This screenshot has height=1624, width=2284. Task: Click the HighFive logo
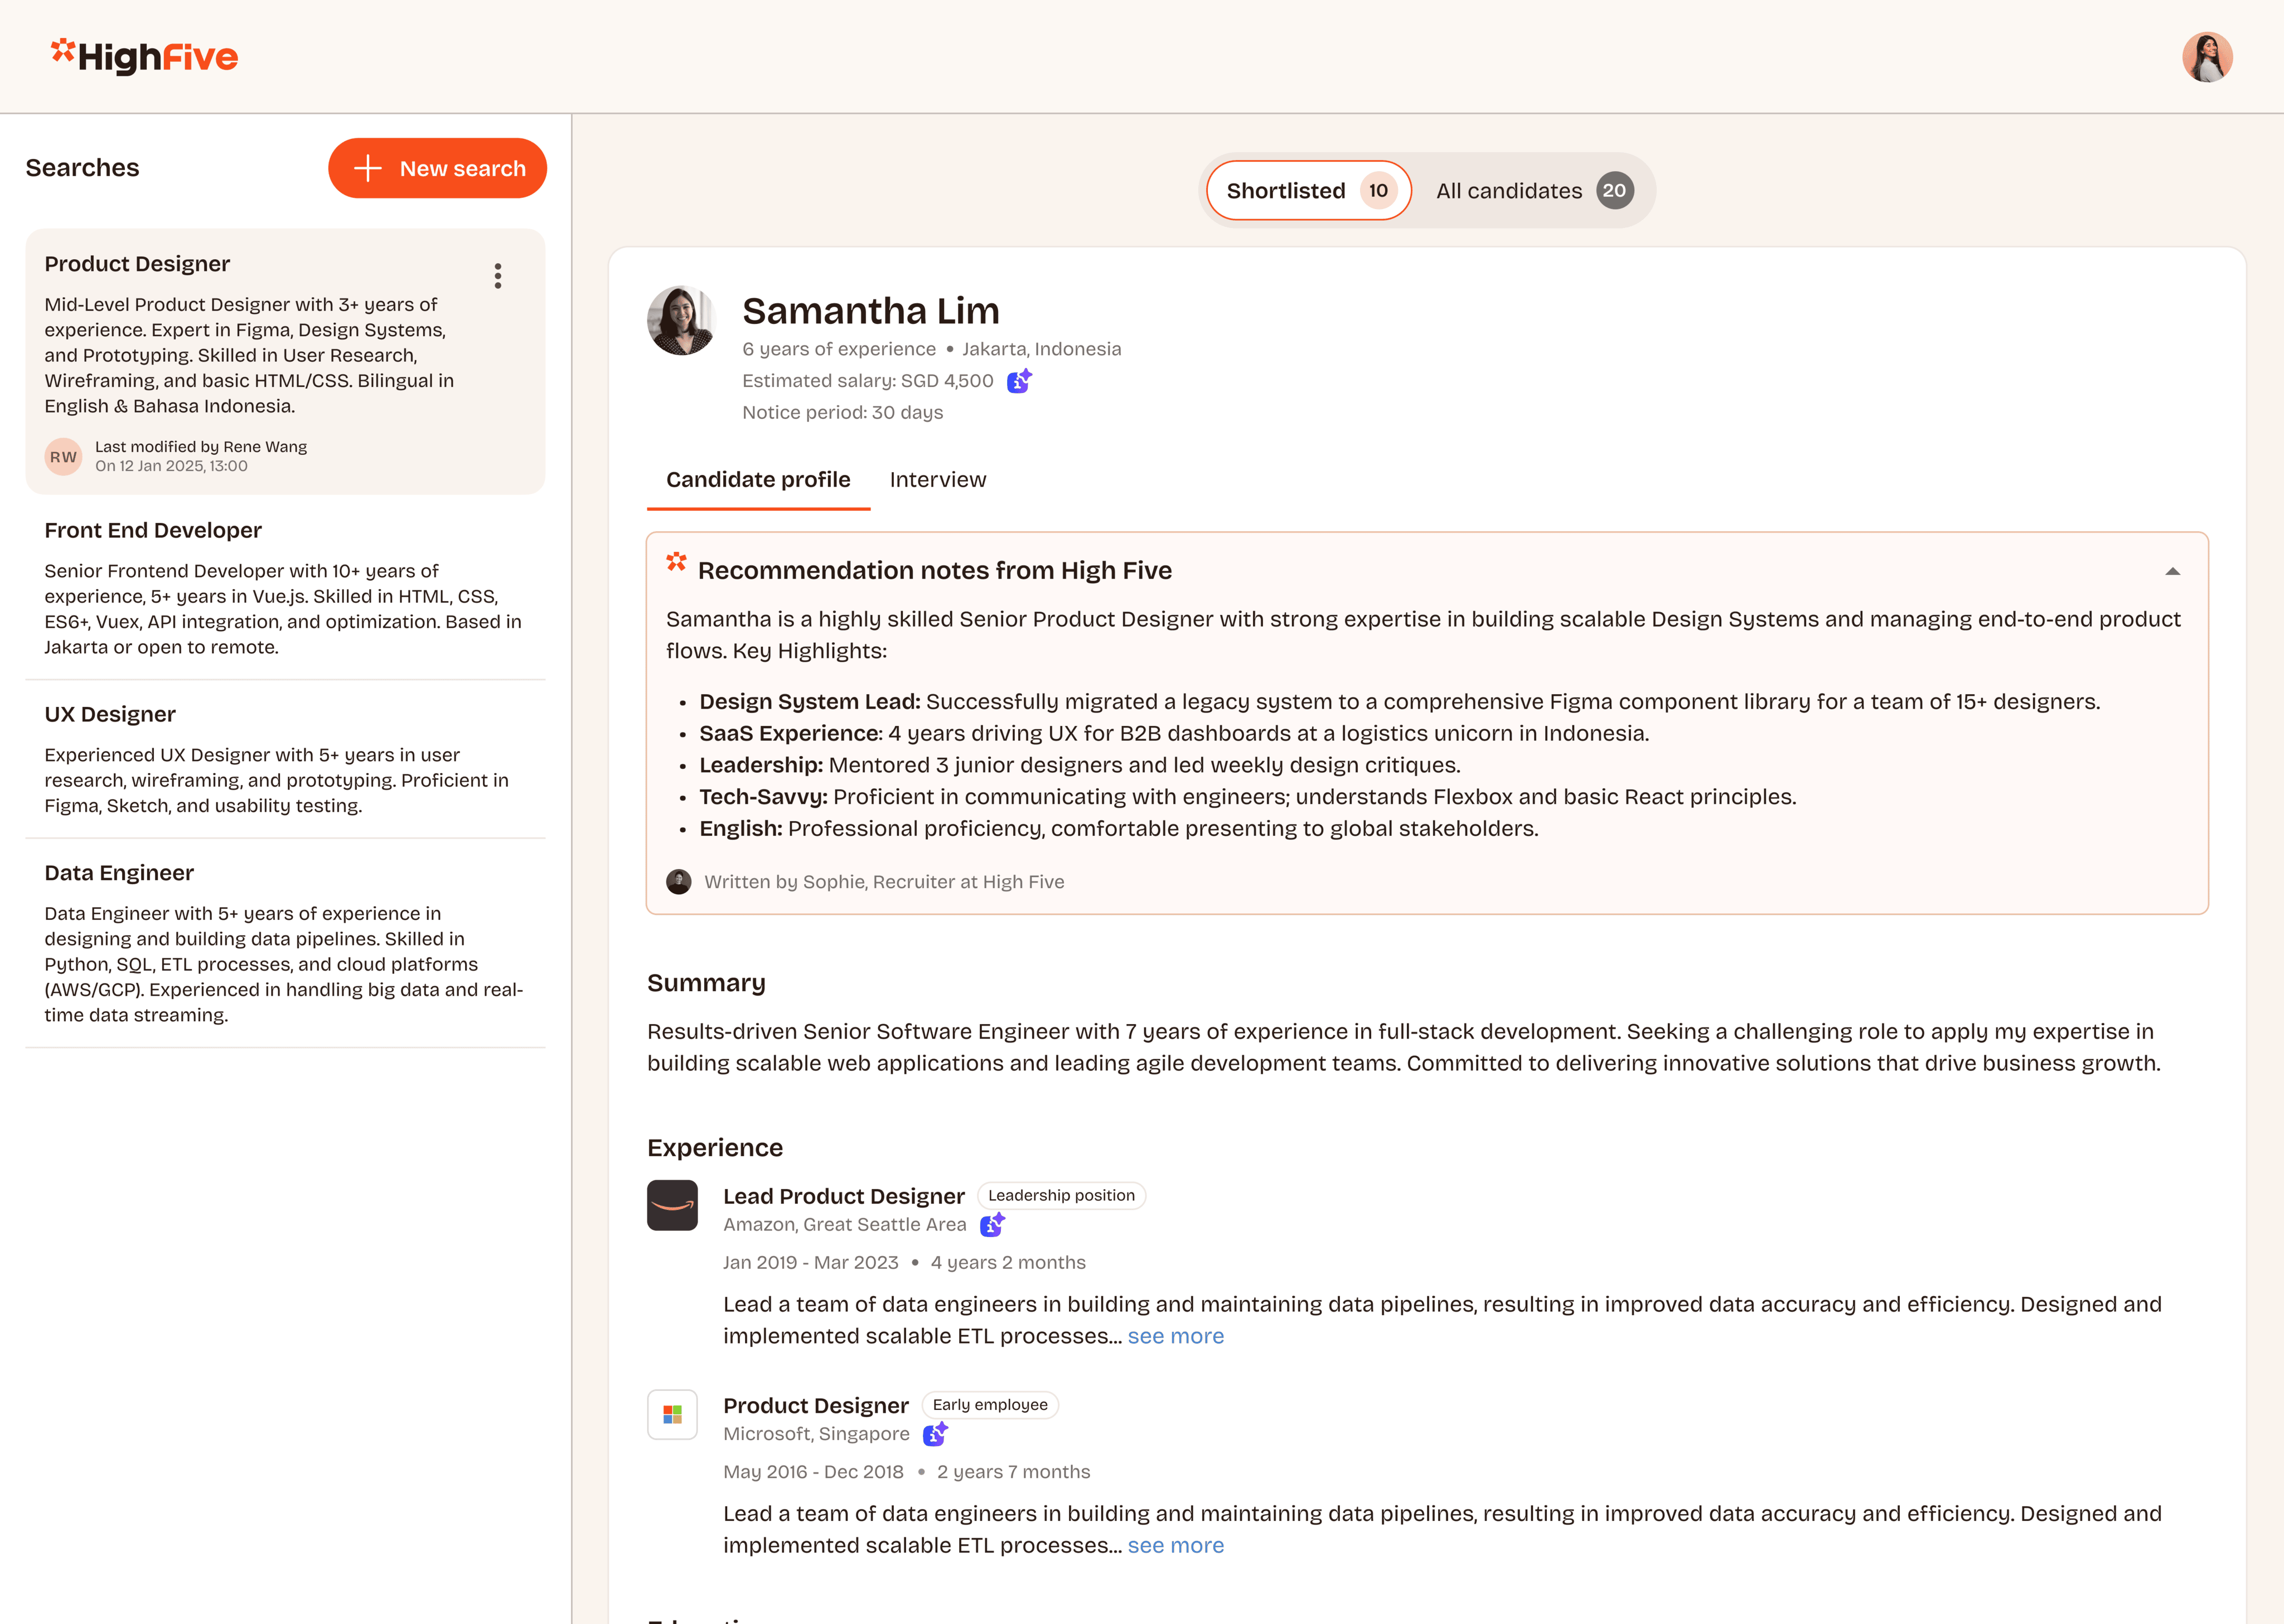click(x=145, y=57)
